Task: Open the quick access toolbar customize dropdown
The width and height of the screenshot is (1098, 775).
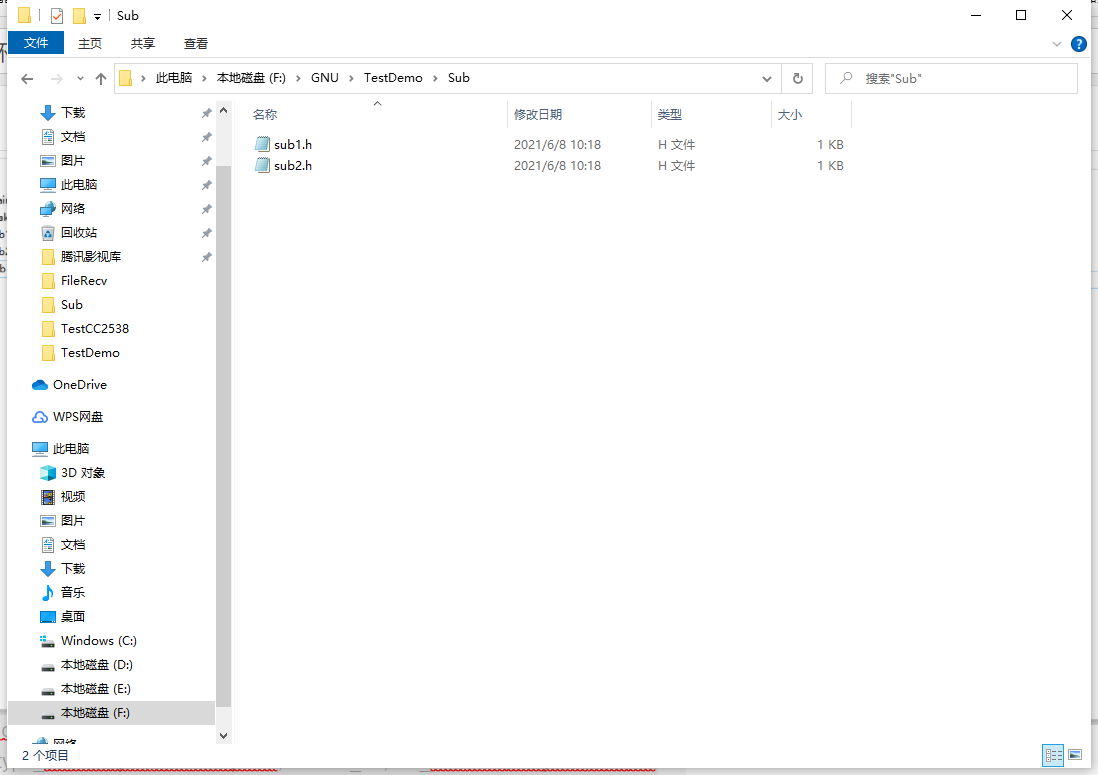Action: point(96,15)
